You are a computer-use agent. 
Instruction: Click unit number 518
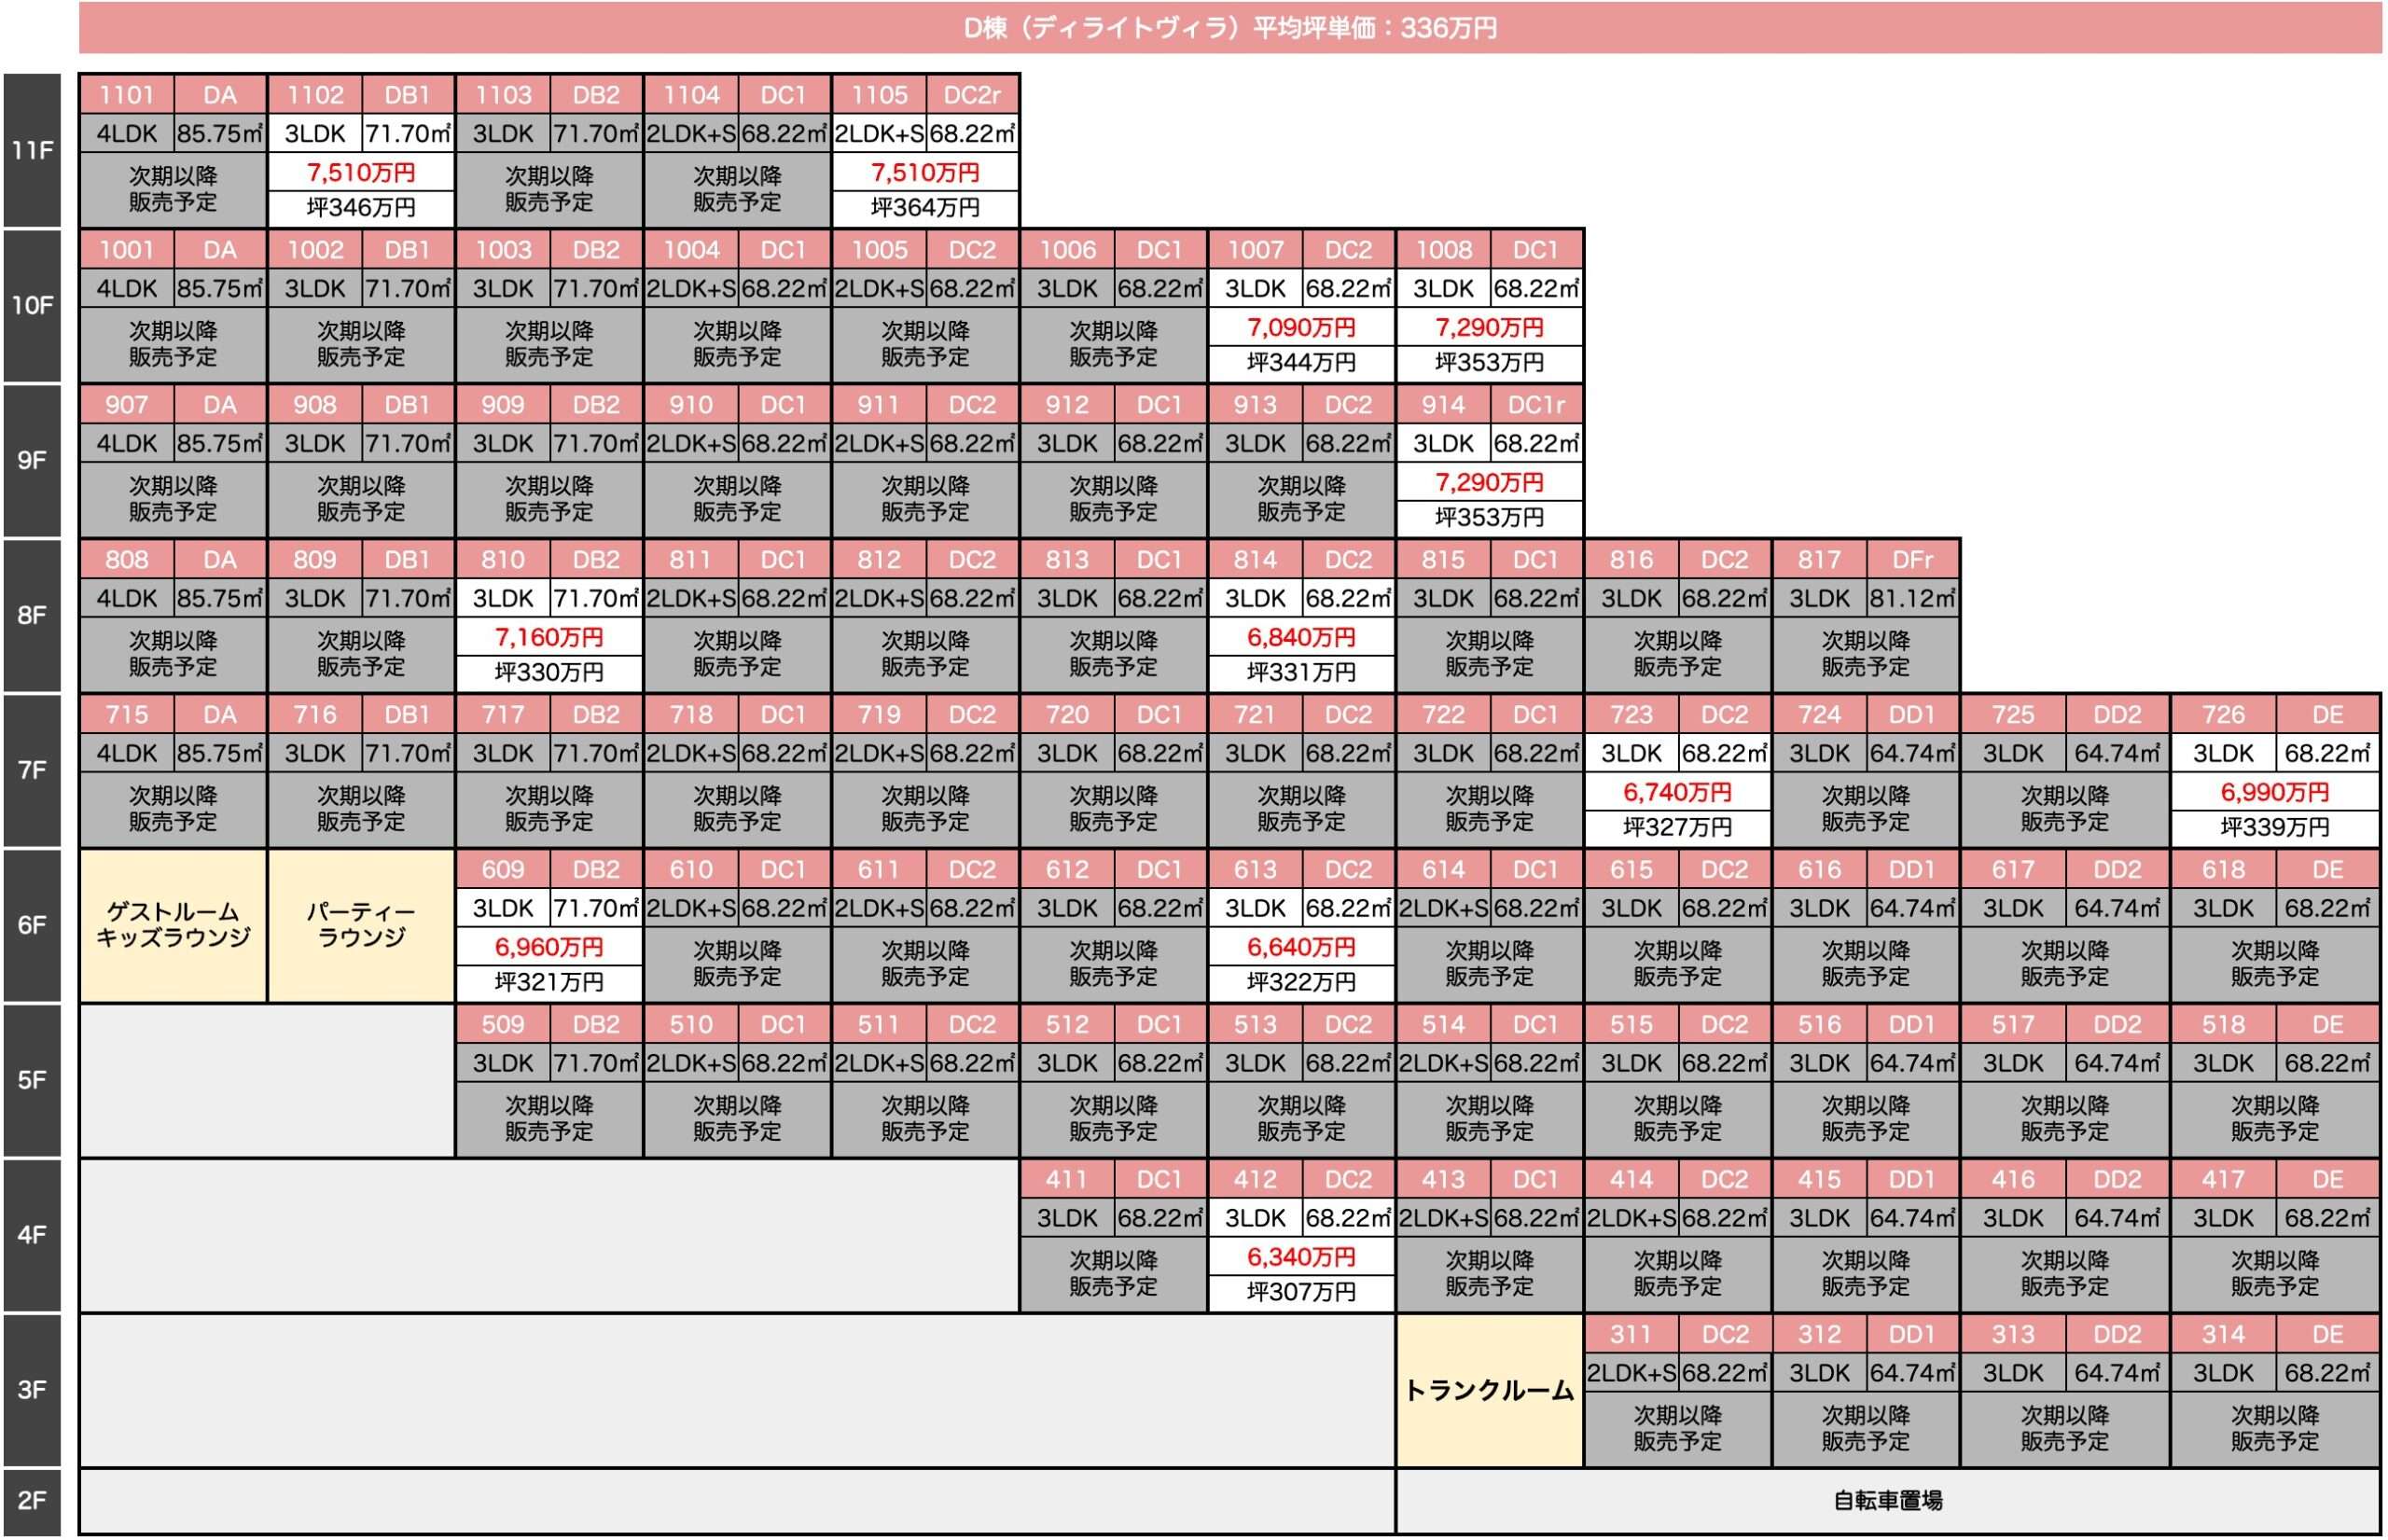[2223, 1025]
